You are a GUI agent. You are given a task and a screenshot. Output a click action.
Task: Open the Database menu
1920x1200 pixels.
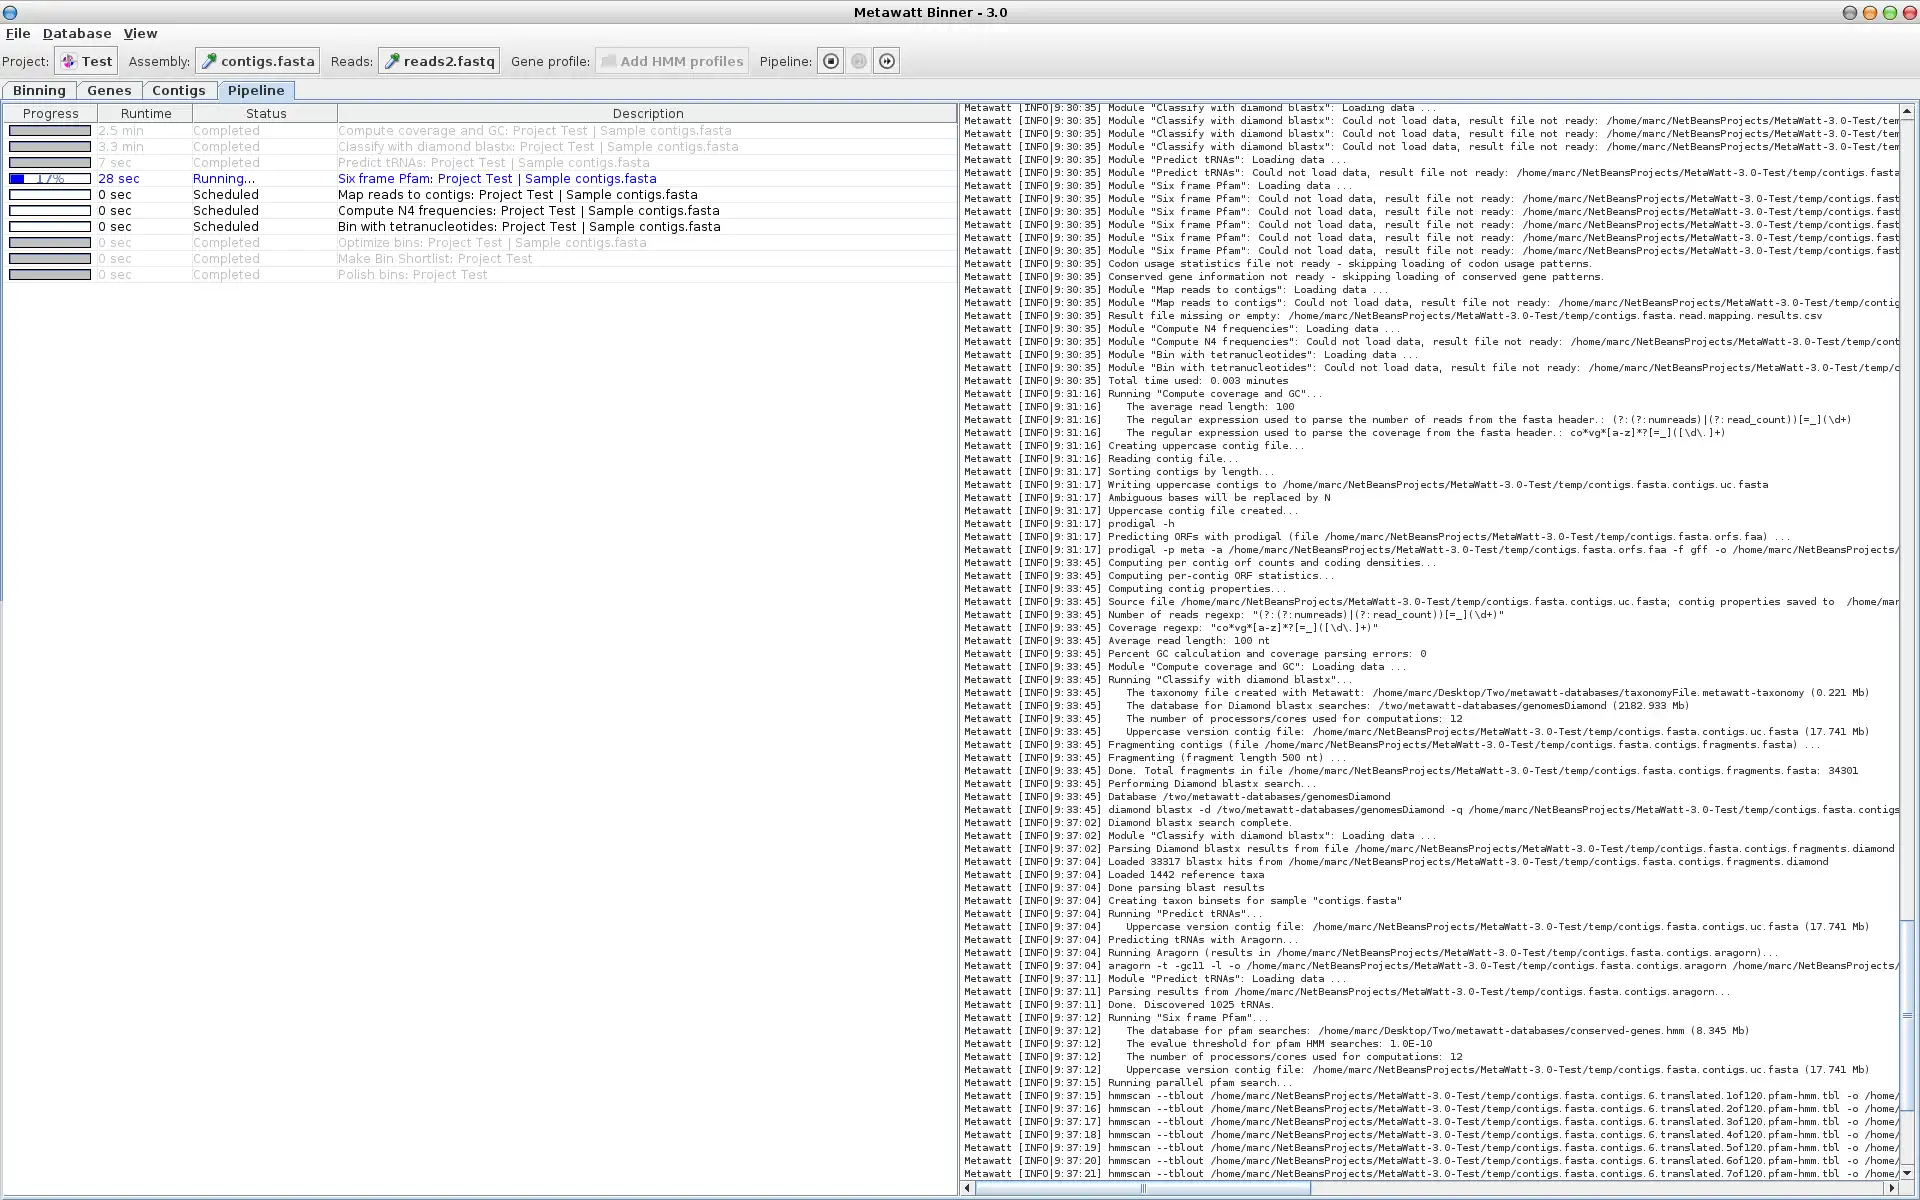[x=76, y=32]
